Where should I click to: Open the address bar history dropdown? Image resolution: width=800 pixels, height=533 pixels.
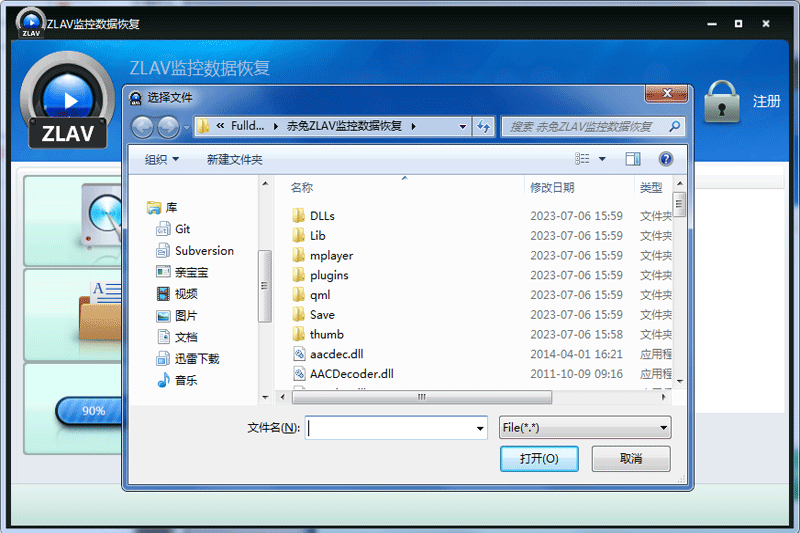[462, 126]
